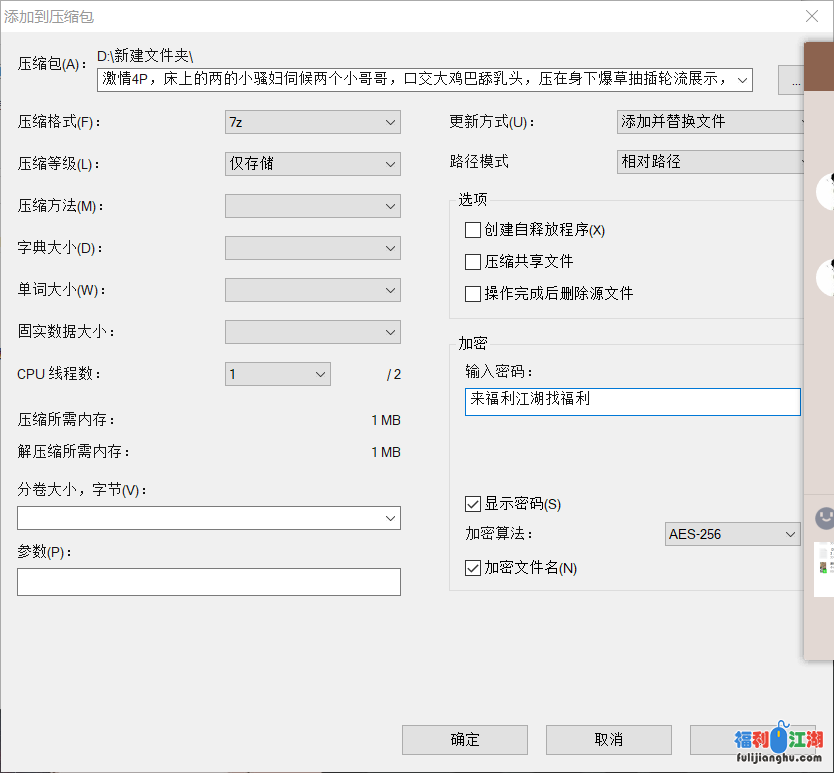
Task: Open the 压缩格式 dropdown showing 7z
Action: tap(312, 122)
